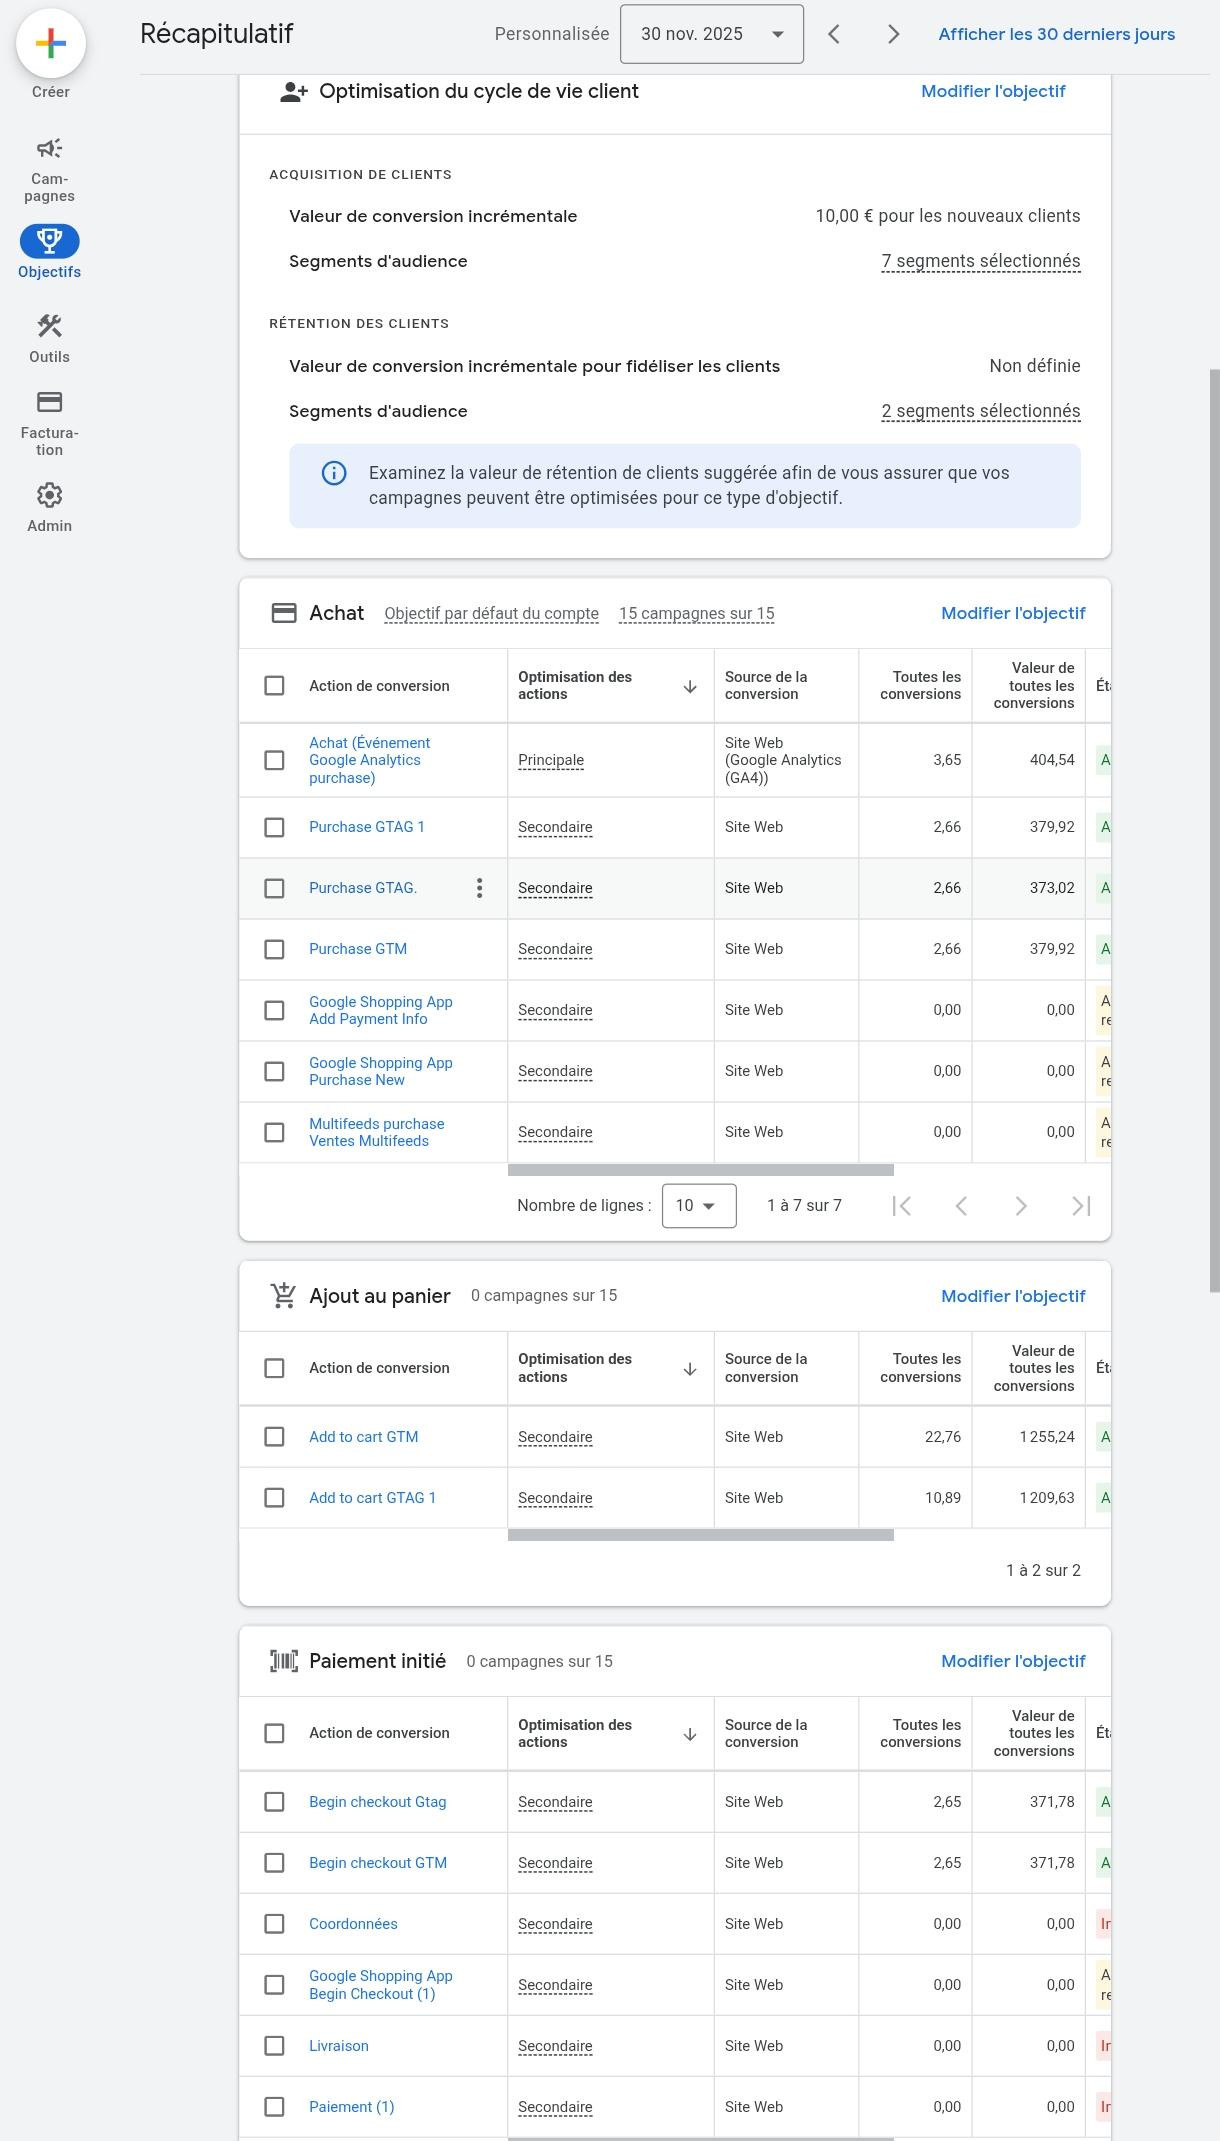
Task: Go to the next date period
Action: click(893, 34)
